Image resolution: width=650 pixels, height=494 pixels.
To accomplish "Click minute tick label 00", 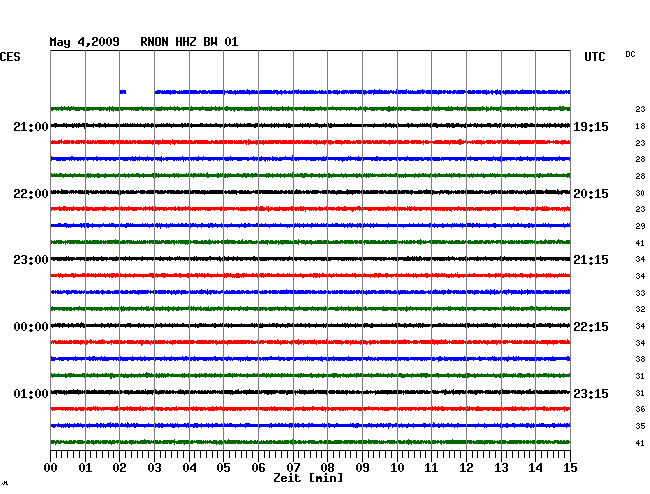I will (51, 468).
